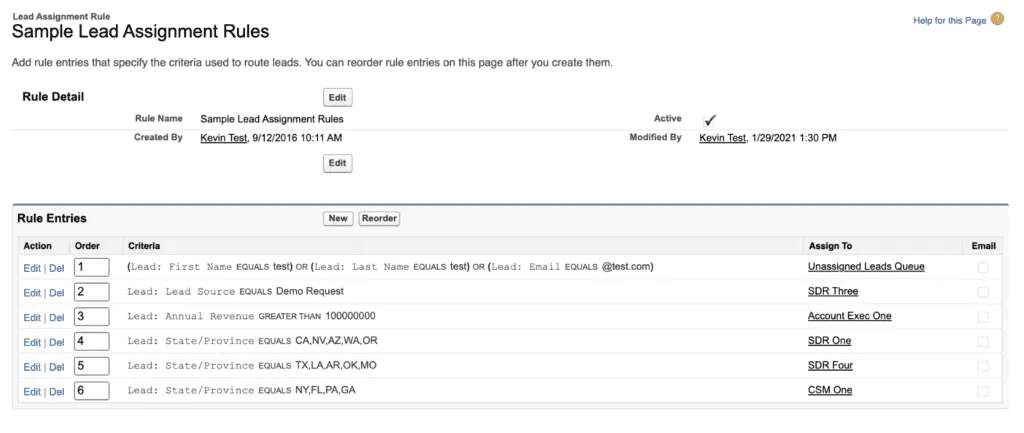Click the Assign To column header

[830, 246]
